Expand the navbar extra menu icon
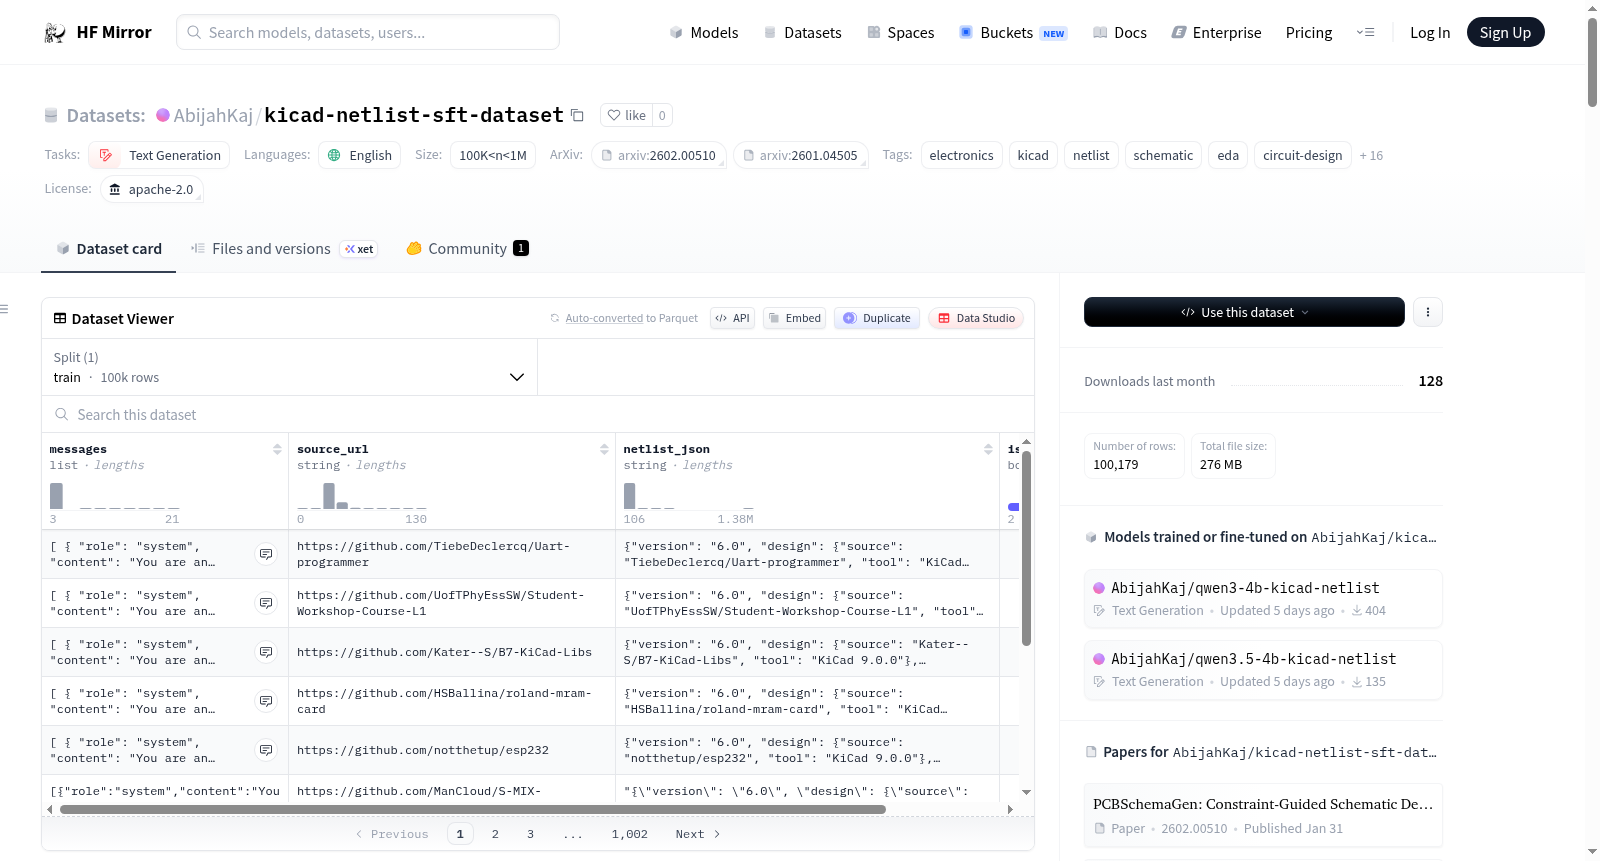This screenshot has width=1600, height=861. pyautogui.click(x=1365, y=32)
